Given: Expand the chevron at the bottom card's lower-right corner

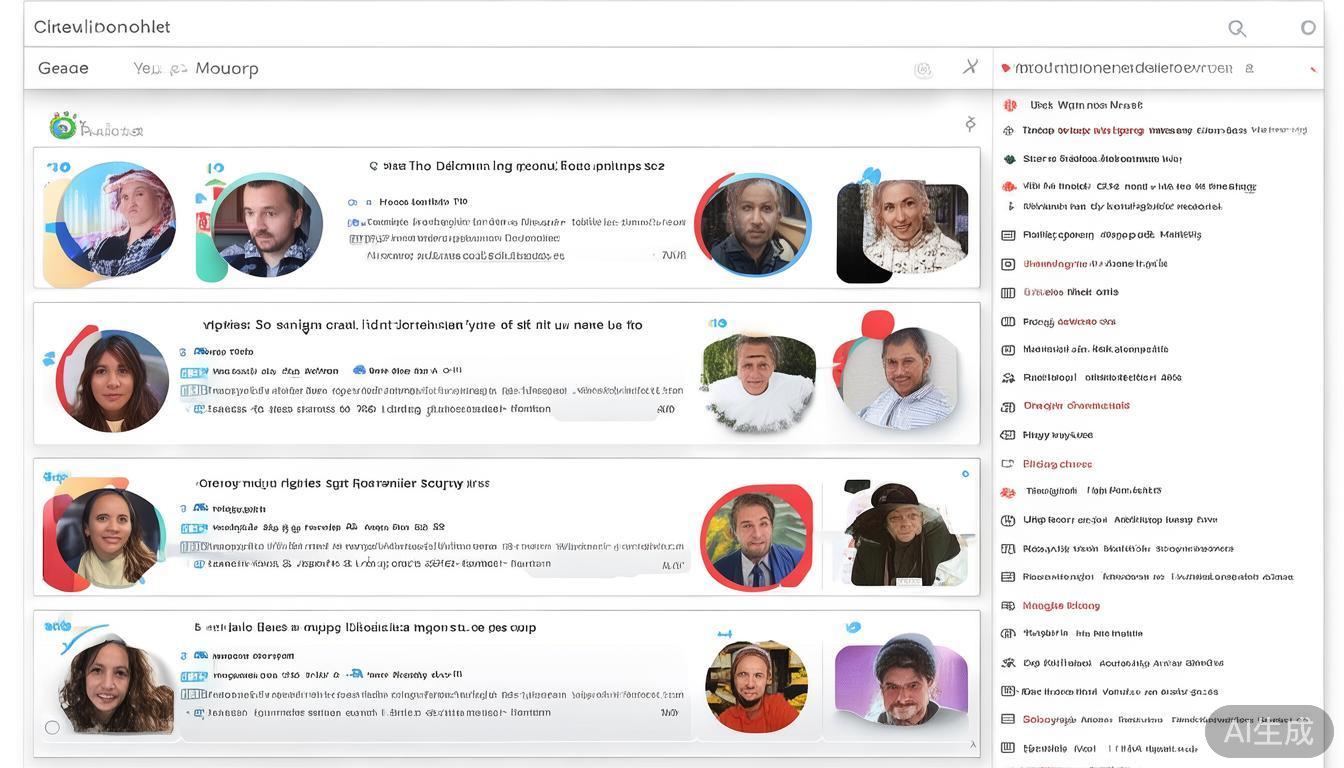Looking at the screenshot, I should click(972, 745).
